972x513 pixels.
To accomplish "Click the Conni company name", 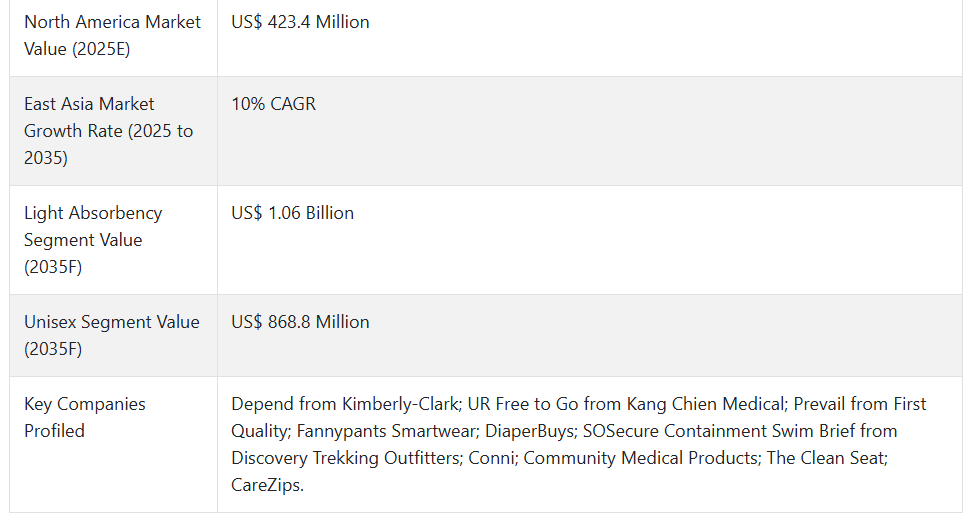I will (493, 458).
